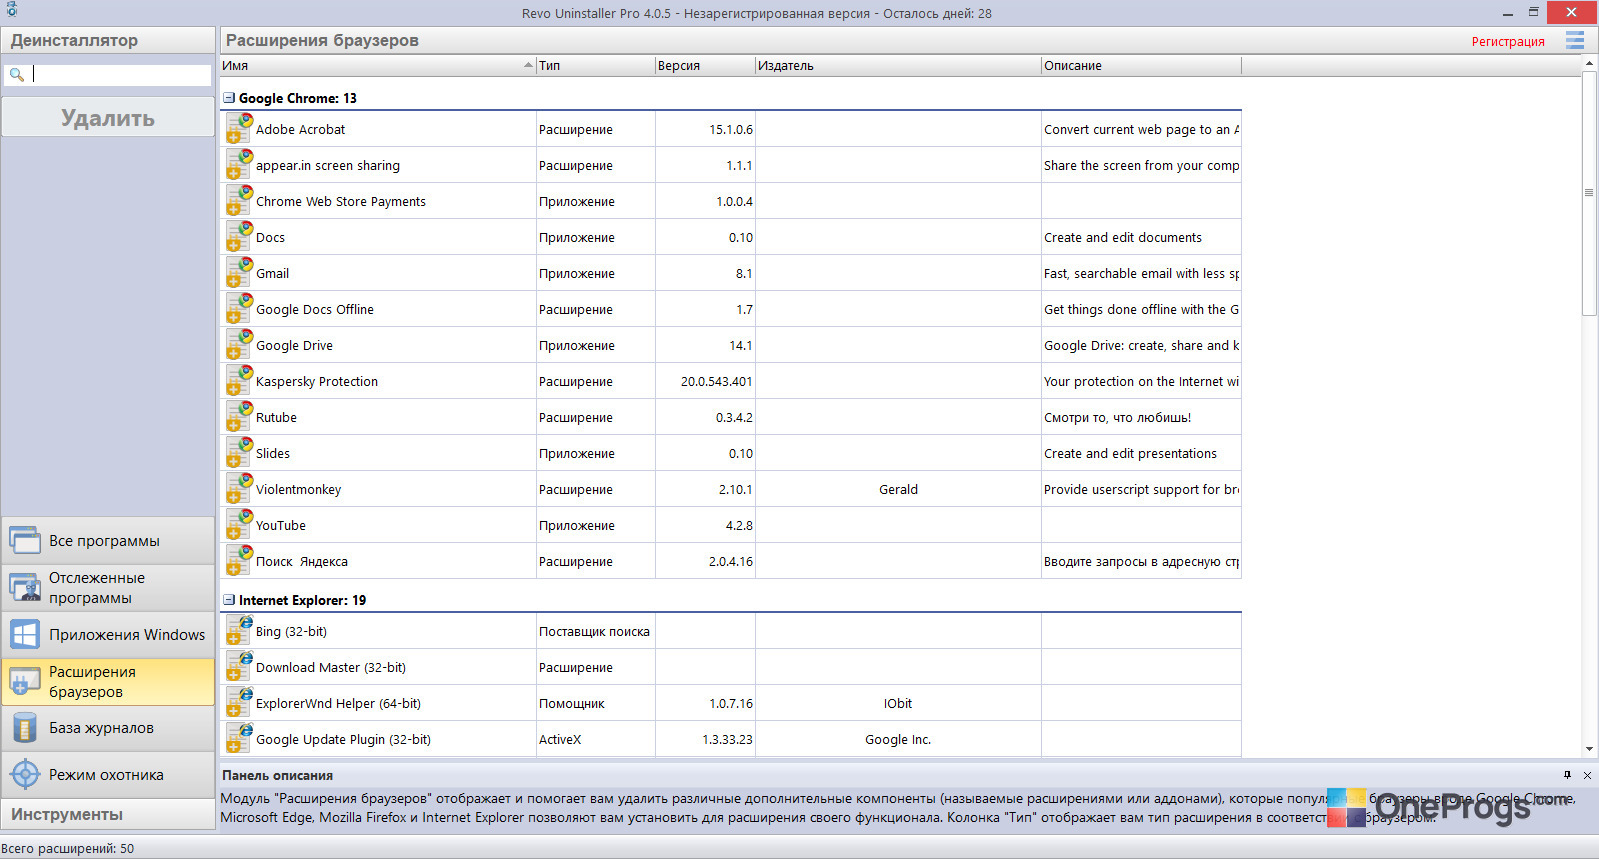Pin the description panel with pushpin icon
The width and height of the screenshot is (1599, 859).
(1567, 775)
